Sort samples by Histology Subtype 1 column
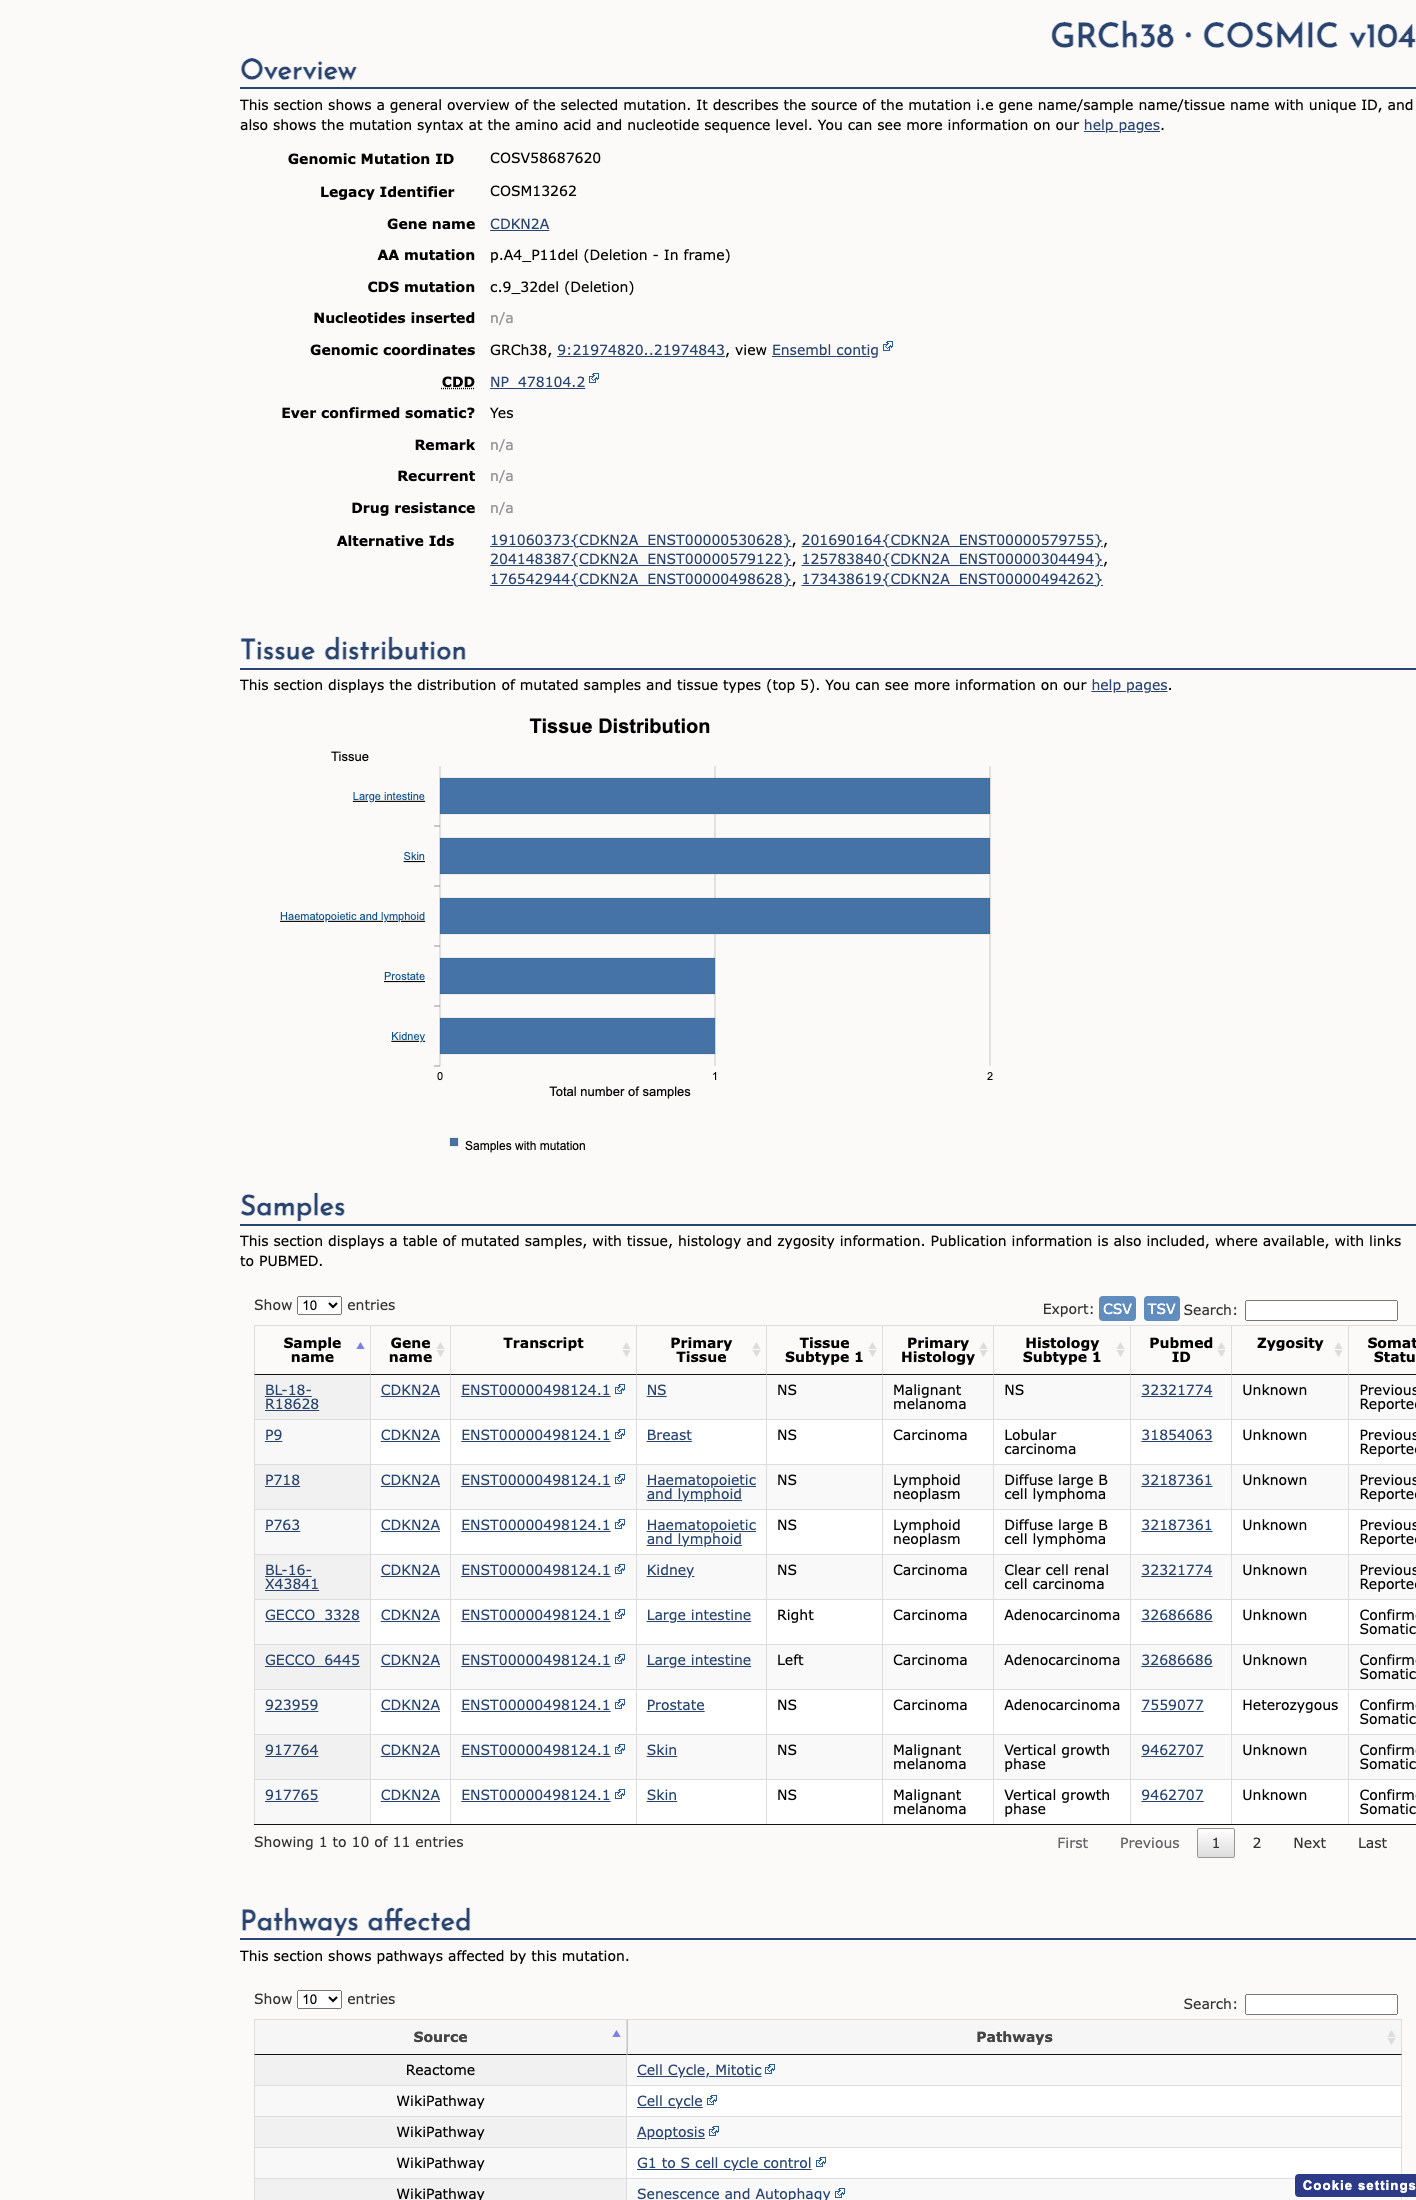The image size is (1416, 2200). pos(1120,1350)
